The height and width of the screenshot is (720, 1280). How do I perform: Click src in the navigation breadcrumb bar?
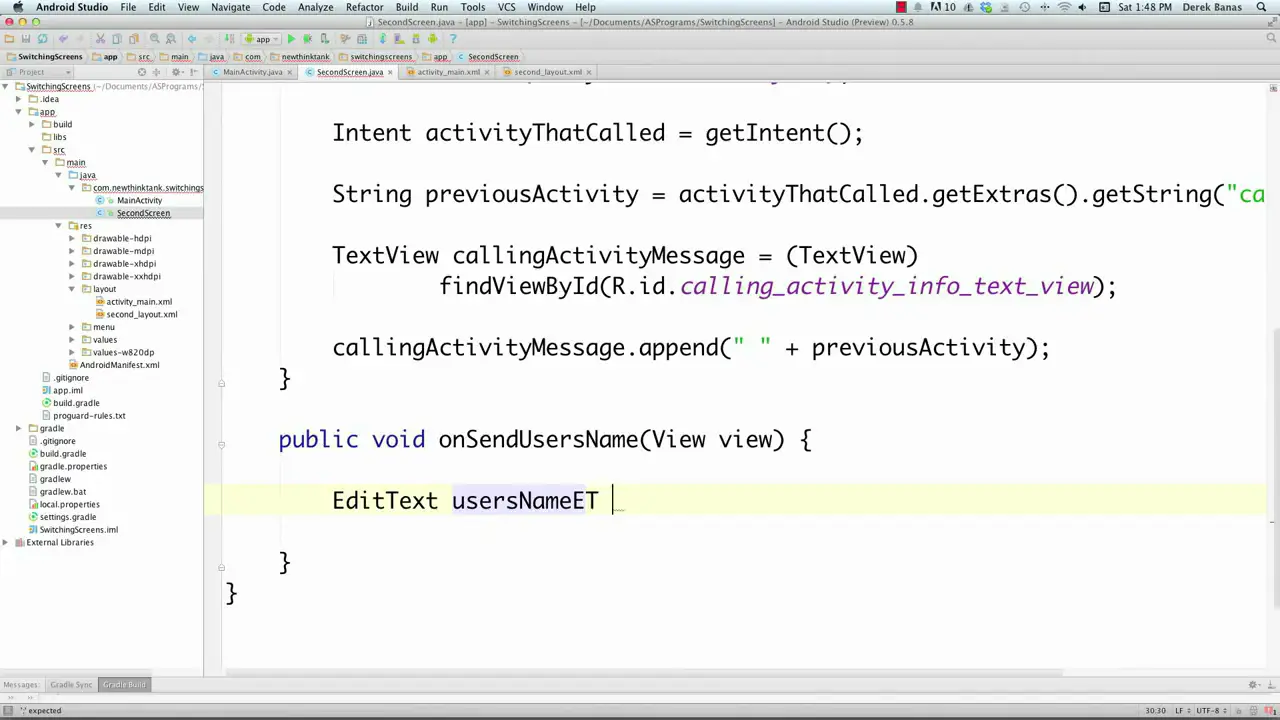[x=143, y=57]
